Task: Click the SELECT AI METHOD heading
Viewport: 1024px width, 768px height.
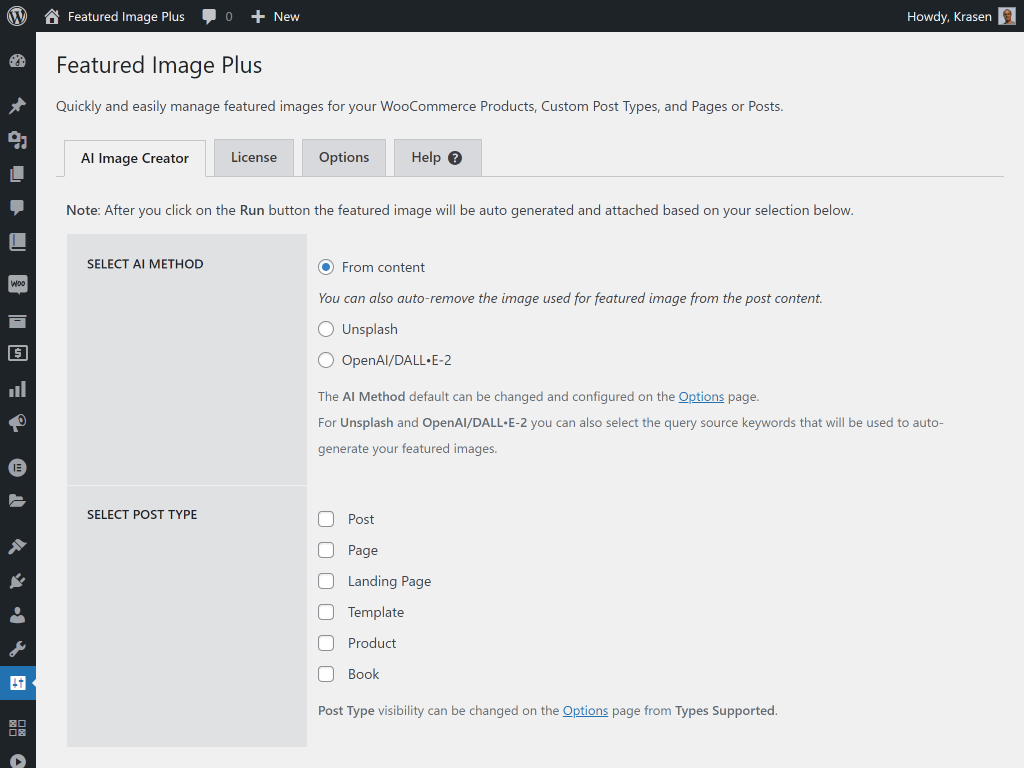Action: point(145,264)
